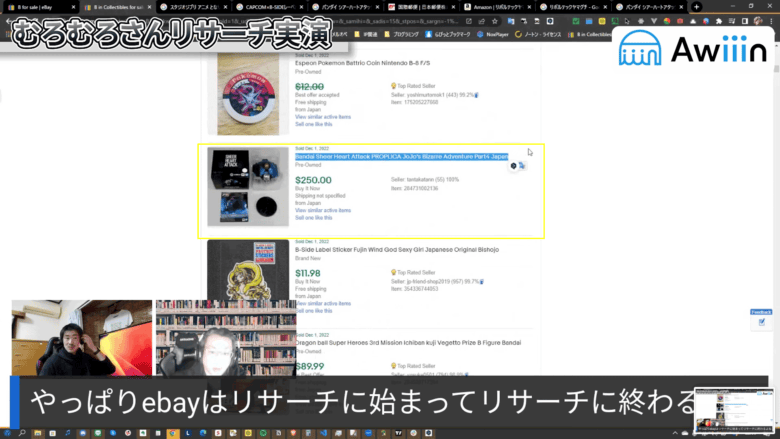Open small preview thumbnail at bottom right

tap(734, 411)
